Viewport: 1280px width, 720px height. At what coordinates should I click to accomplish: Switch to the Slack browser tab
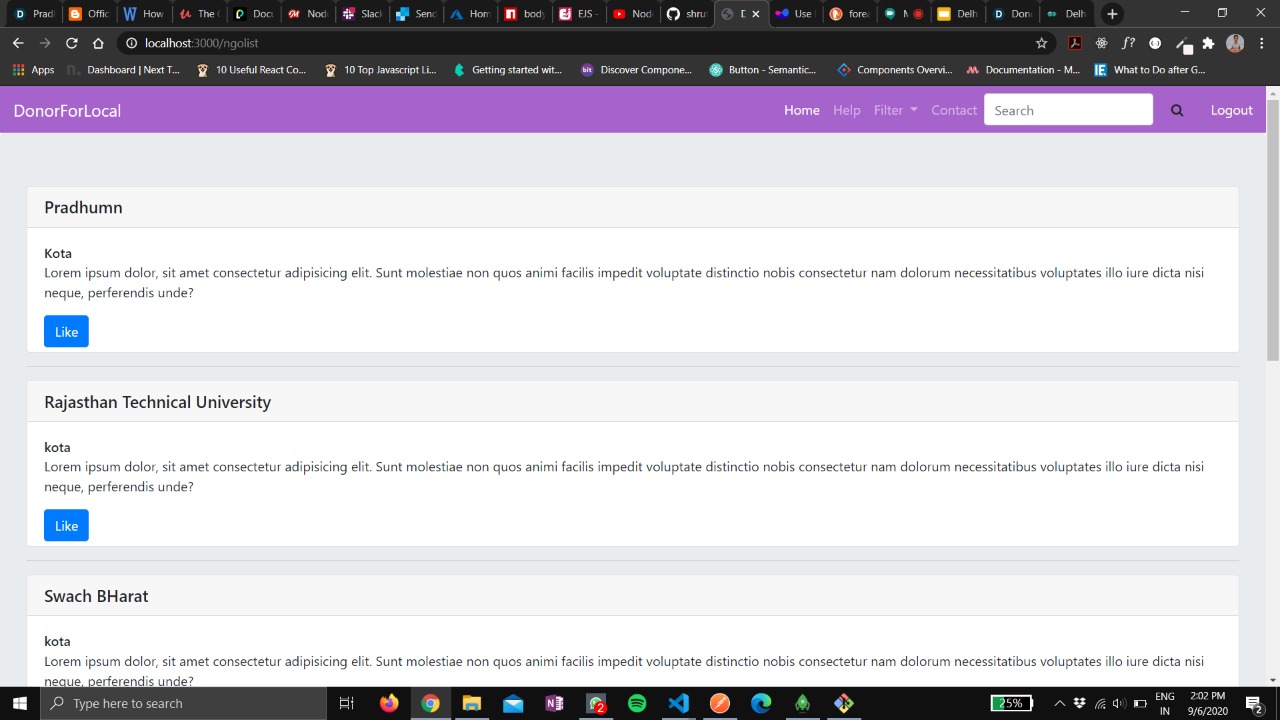coord(361,14)
